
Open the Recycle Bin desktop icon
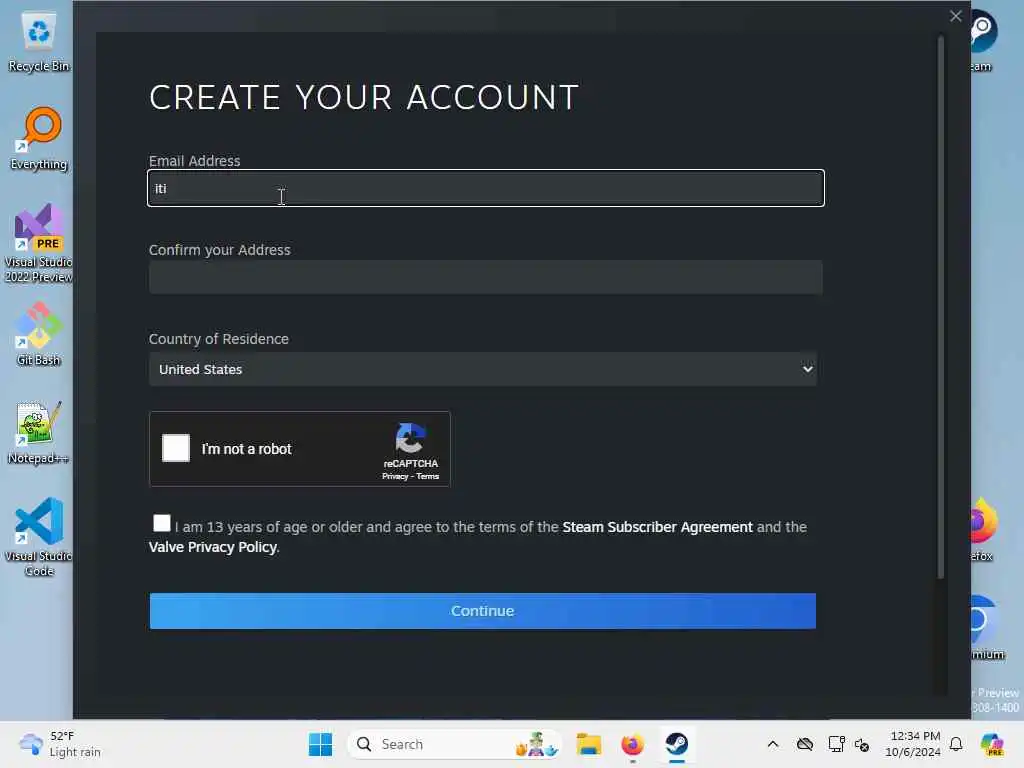[39, 42]
